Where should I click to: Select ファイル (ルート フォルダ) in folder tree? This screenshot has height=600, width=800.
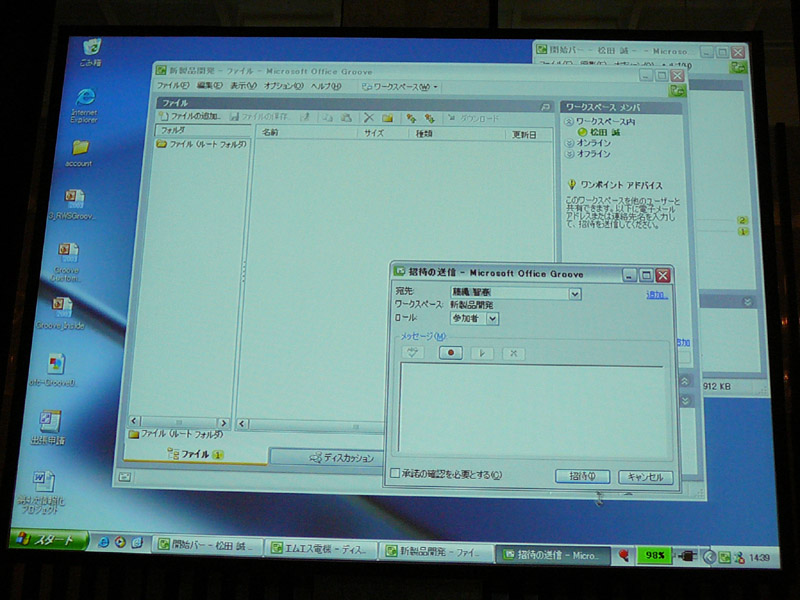click(202, 144)
